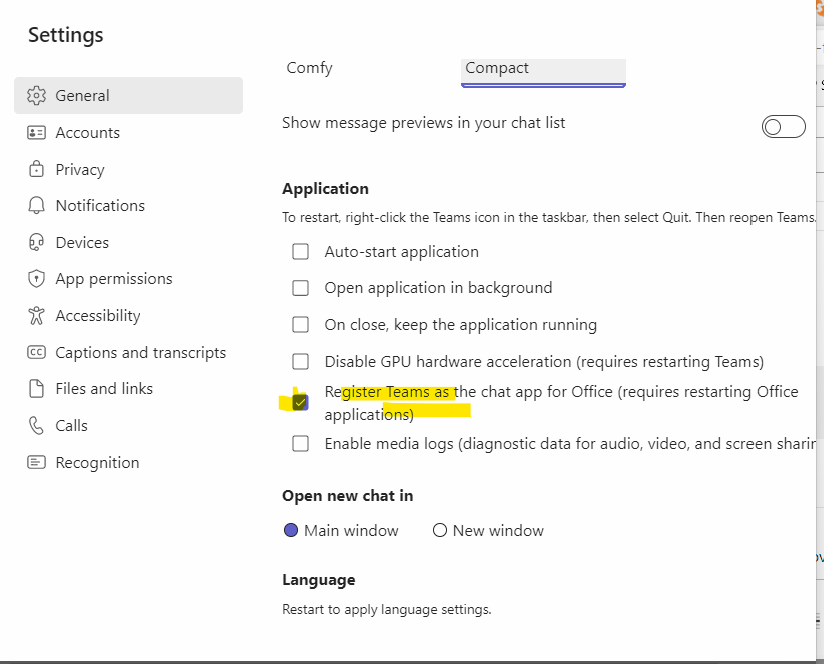The height and width of the screenshot is (664, 824).
Task: Choose Main window for new chats
Action: tap(291, 530)
